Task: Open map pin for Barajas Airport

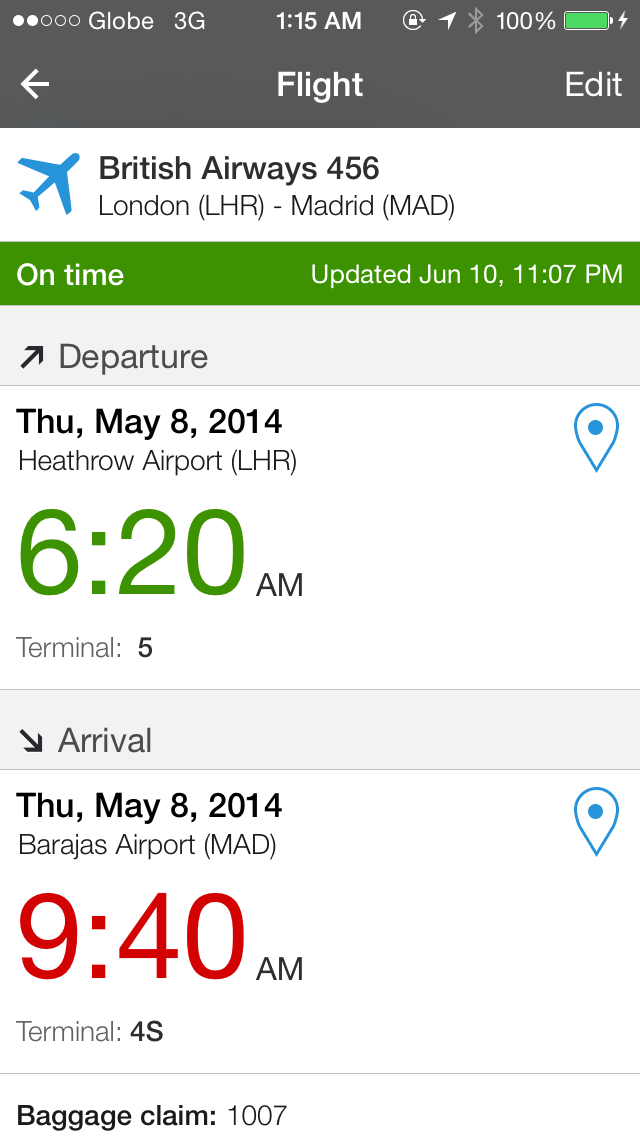Action: 596,821
